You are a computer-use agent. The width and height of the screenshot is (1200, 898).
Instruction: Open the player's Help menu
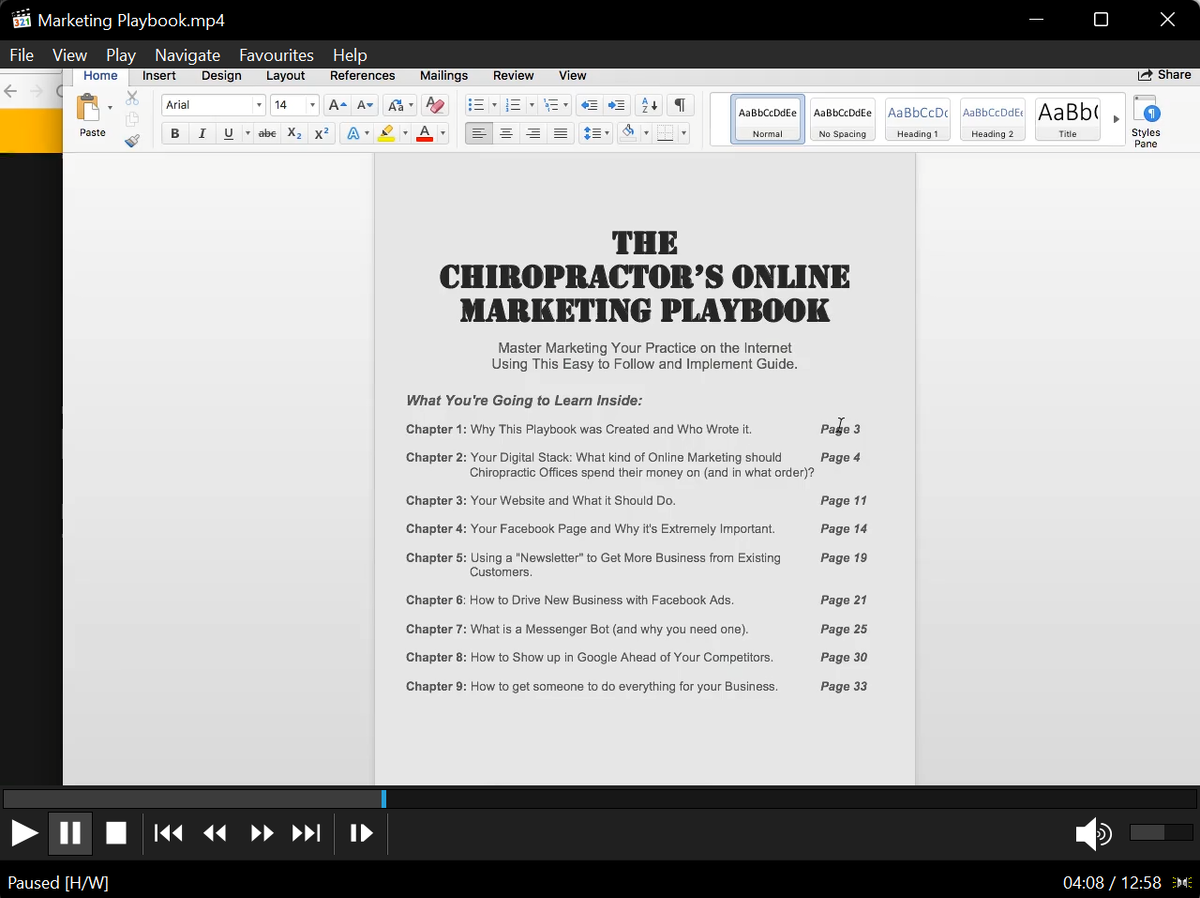350,55
